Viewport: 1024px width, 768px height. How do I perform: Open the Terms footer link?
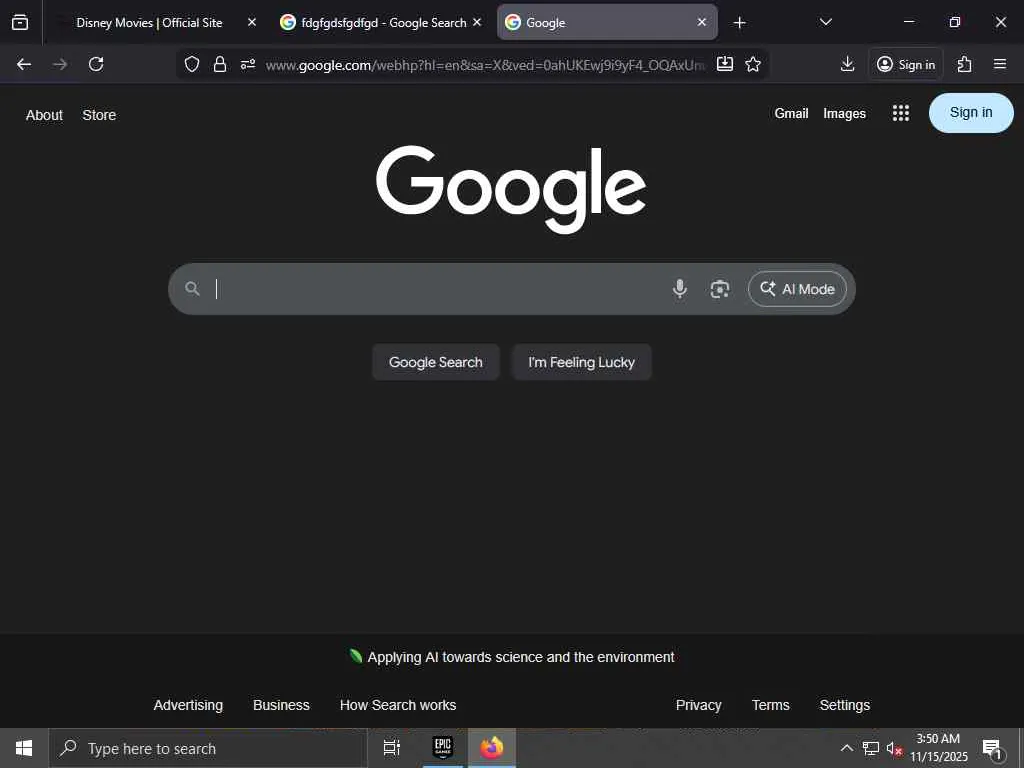click(771, 705)
